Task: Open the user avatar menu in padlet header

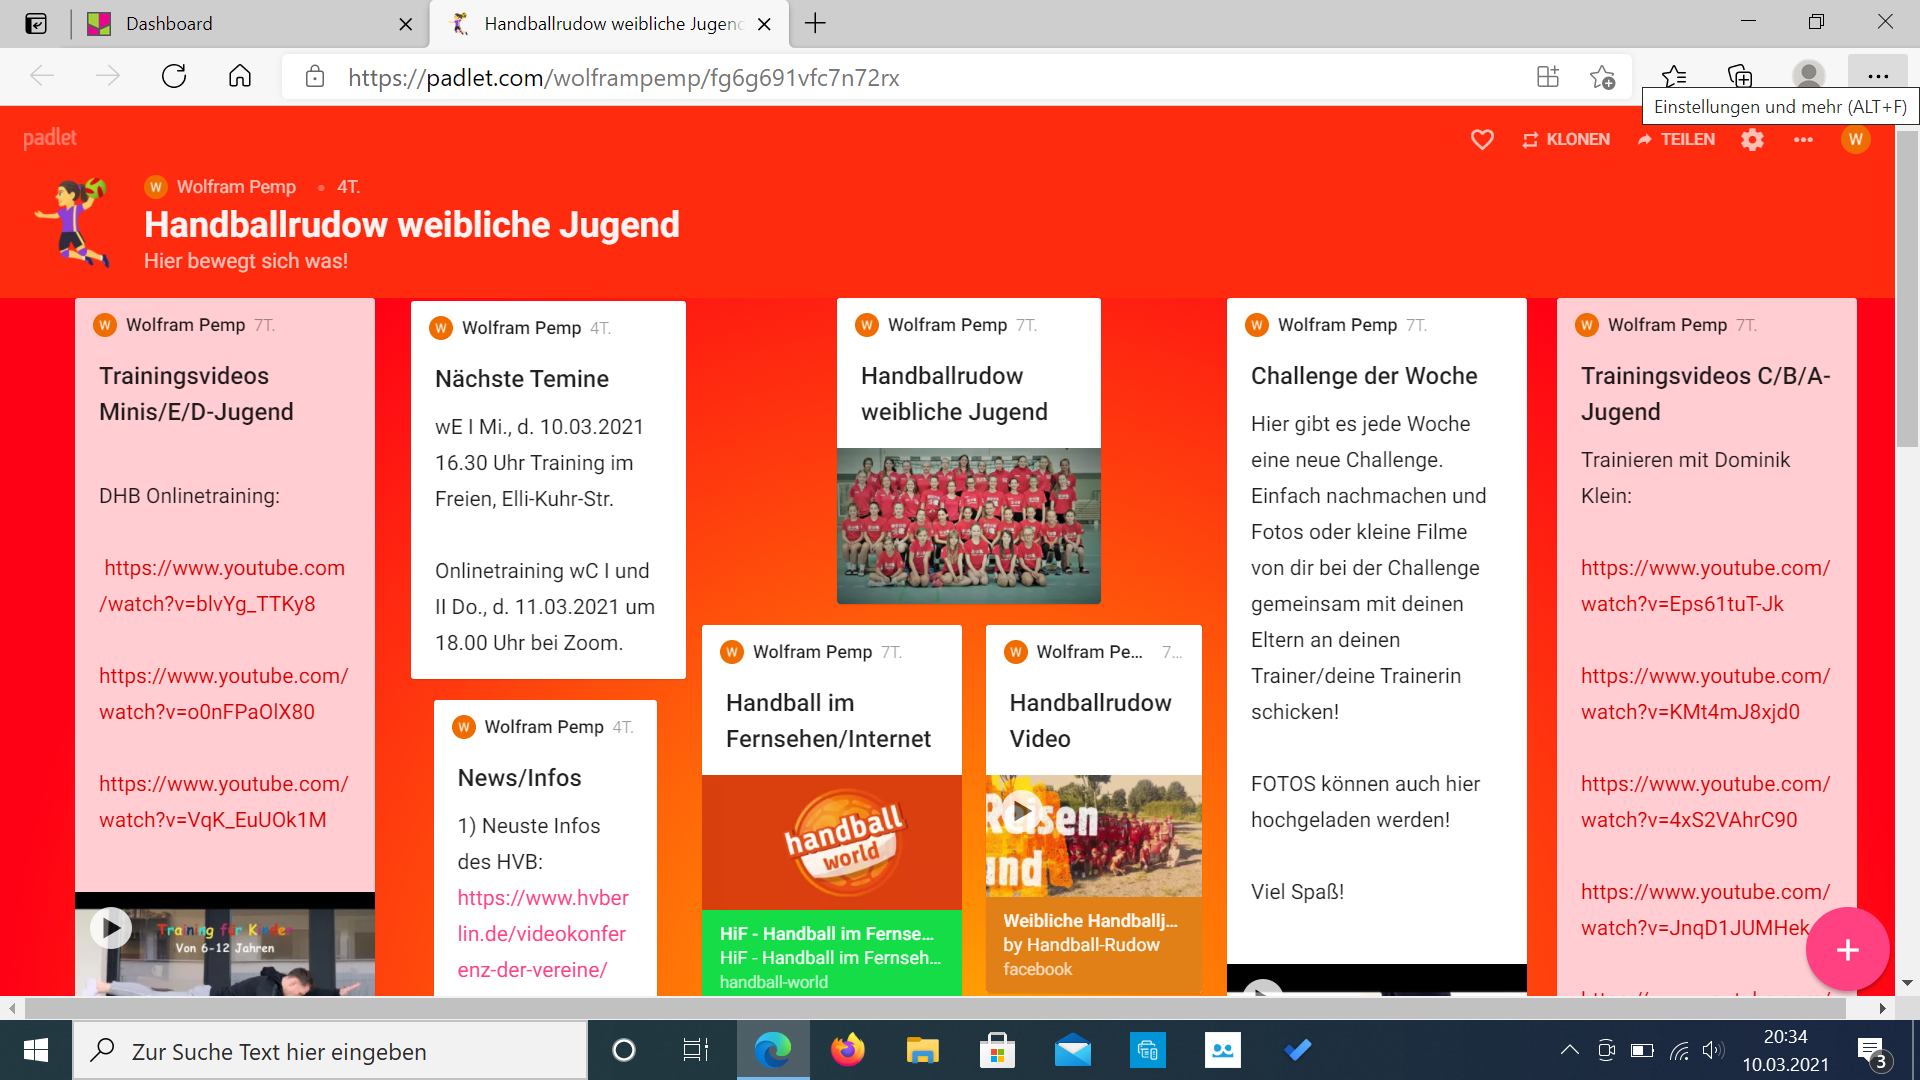Action: pos(1856,140)
